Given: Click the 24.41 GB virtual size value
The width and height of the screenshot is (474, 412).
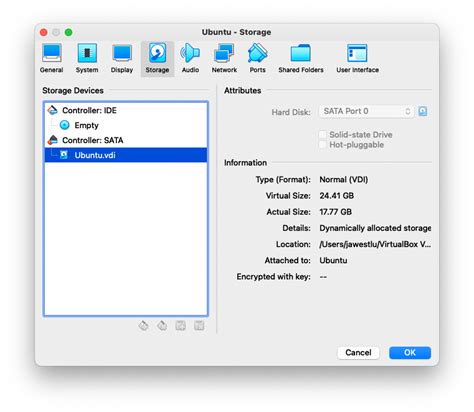Looking at the screenshot, I should tap(337, 196).
